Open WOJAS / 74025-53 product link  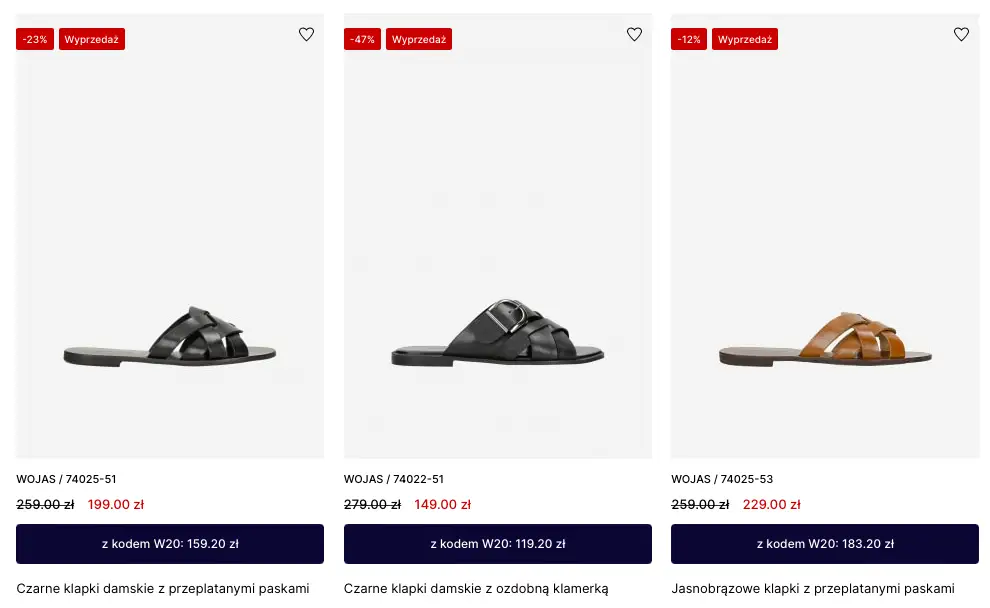[x=722, y=479]
